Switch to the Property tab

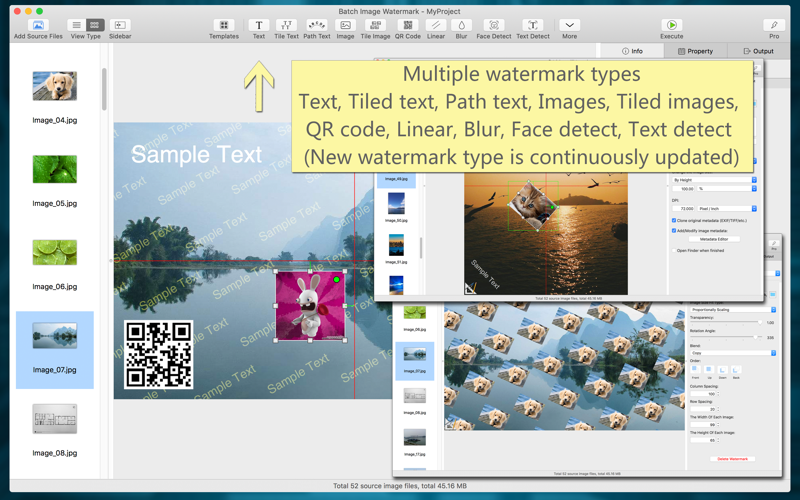click(695, 51)
